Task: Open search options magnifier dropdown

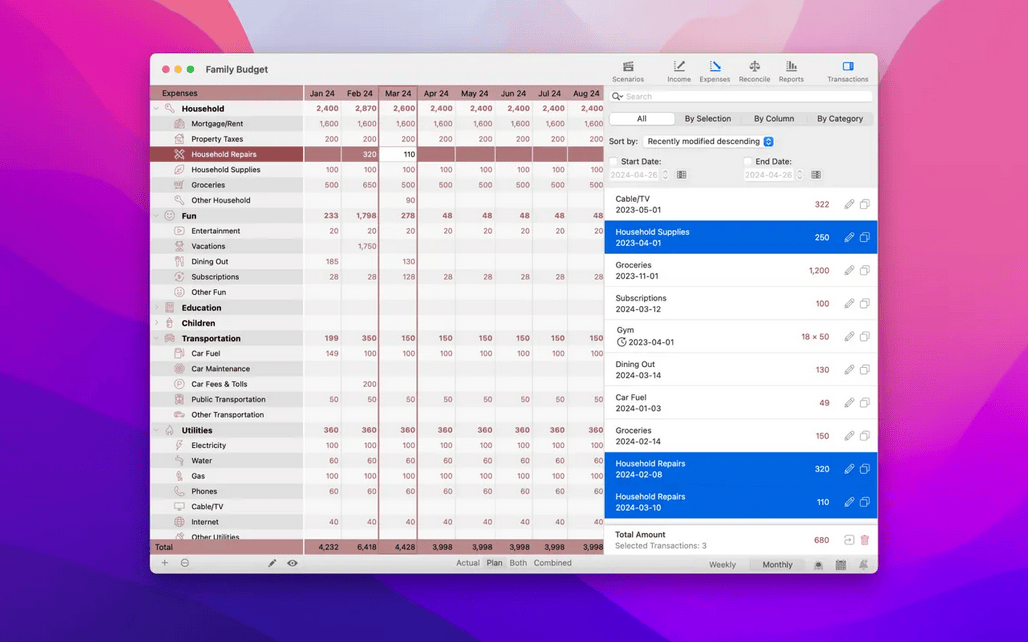Action: click(617, 96)
